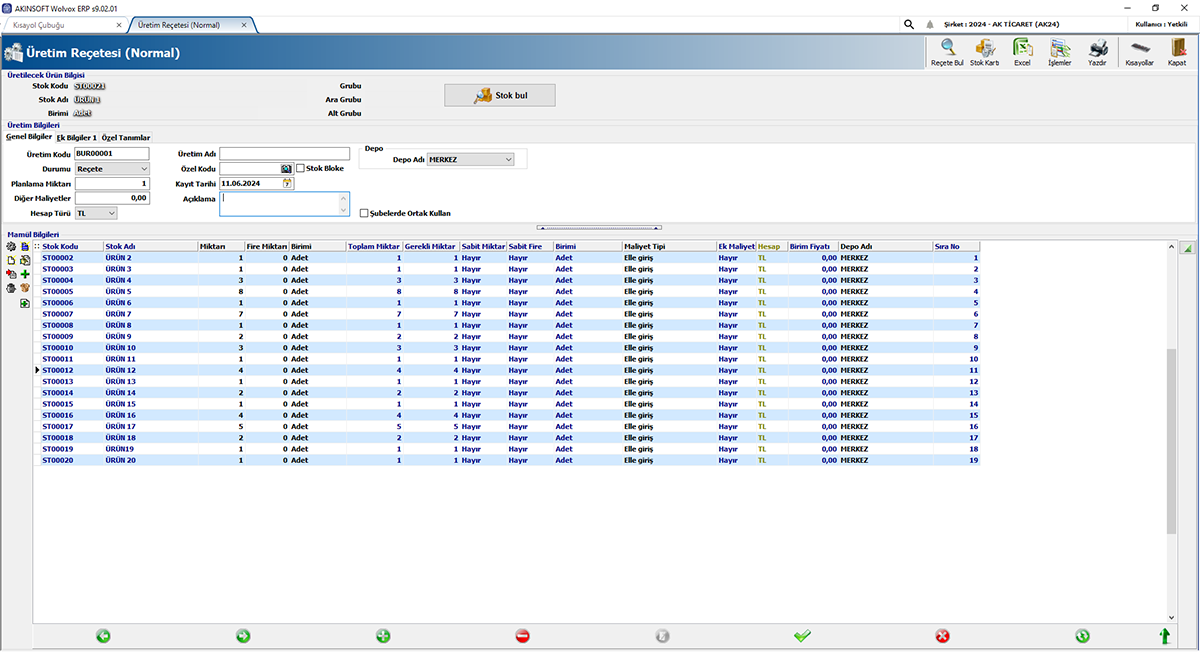This screenshot has height=653, width=1200.
Task: Open Kısayollar shortcuts icon
Action: click(1137, 52)
